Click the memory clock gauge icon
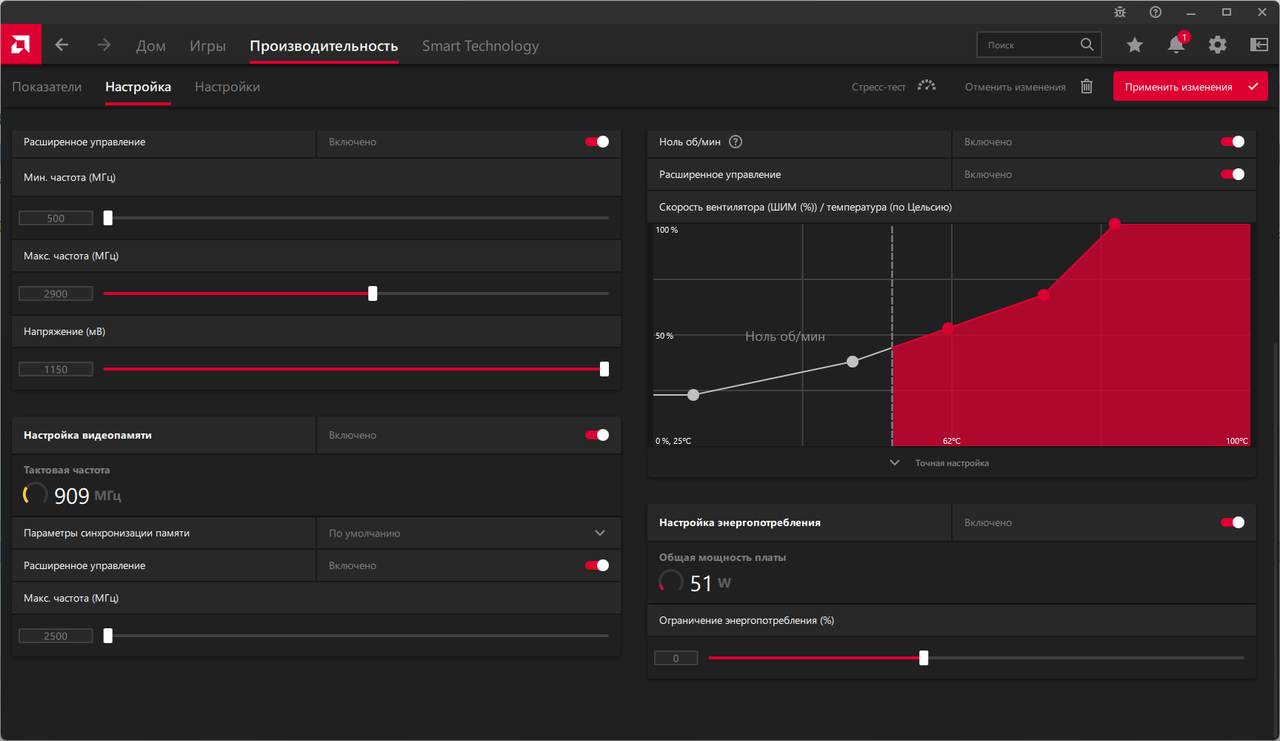Screen dimensions: 1280x741 tap(35, 494)
